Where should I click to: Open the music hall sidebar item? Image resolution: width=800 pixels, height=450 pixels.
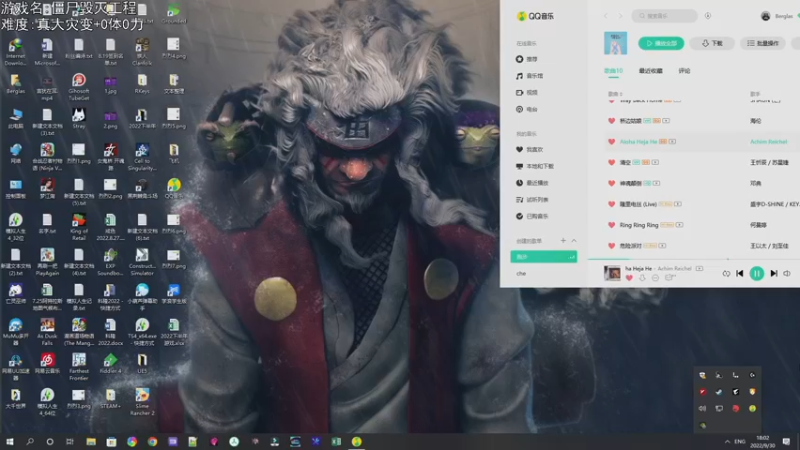529,76
